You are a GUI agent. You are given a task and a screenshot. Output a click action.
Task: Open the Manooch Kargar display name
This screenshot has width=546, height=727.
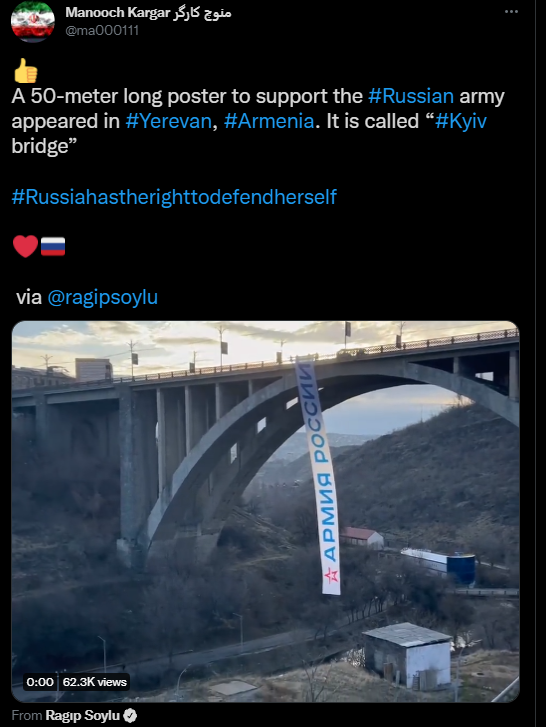click(148, 13)
